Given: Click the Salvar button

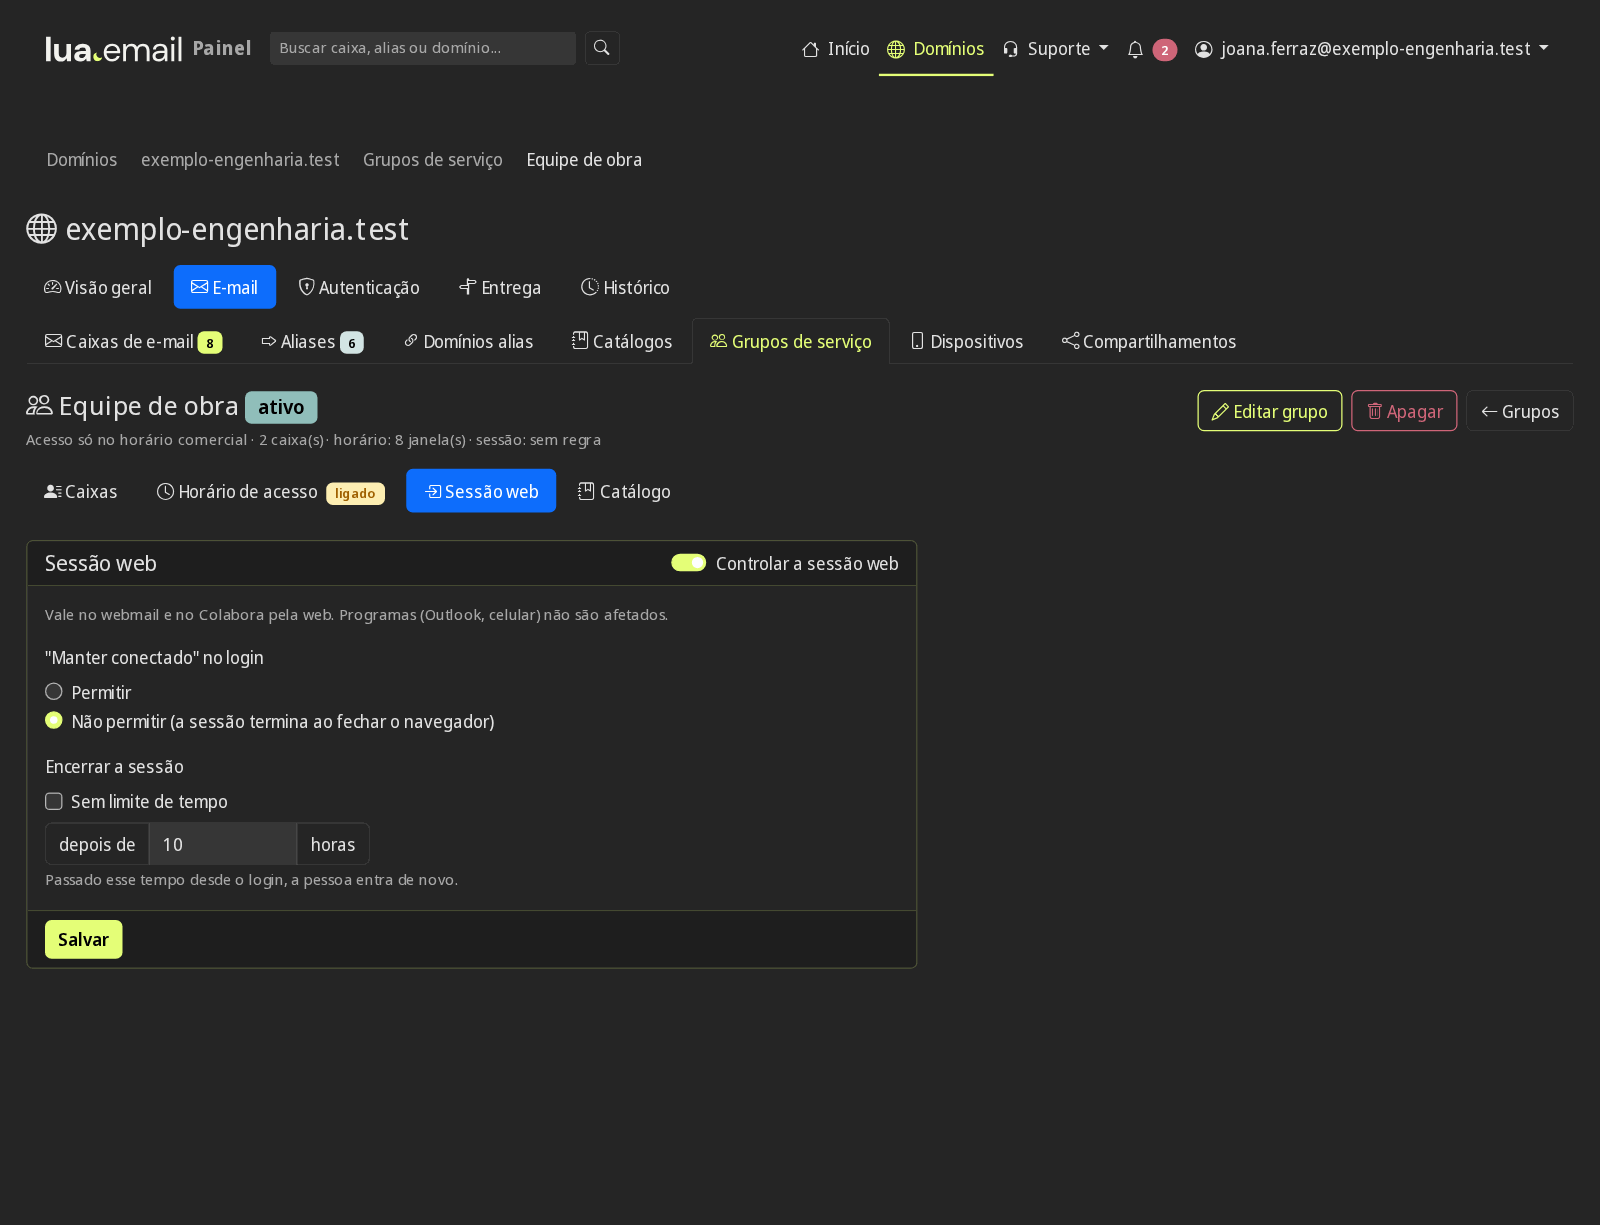Looking at the screenshot, I should click(84, 940).
